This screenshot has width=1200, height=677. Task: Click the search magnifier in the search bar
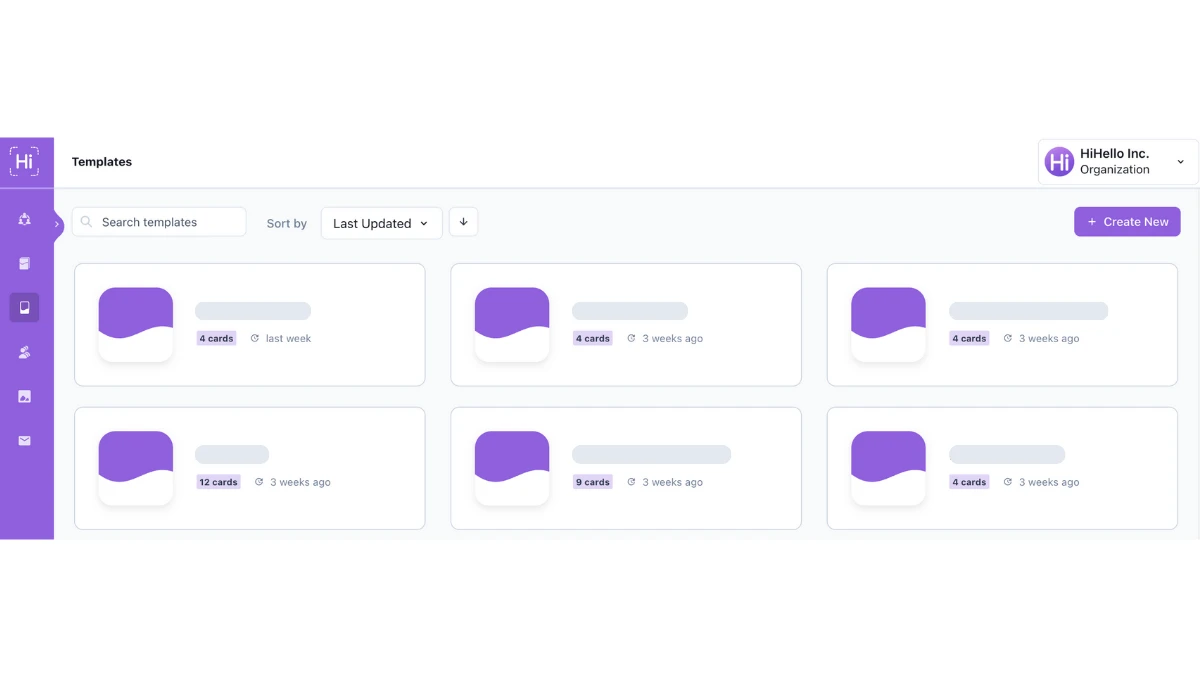coord(87,221)
